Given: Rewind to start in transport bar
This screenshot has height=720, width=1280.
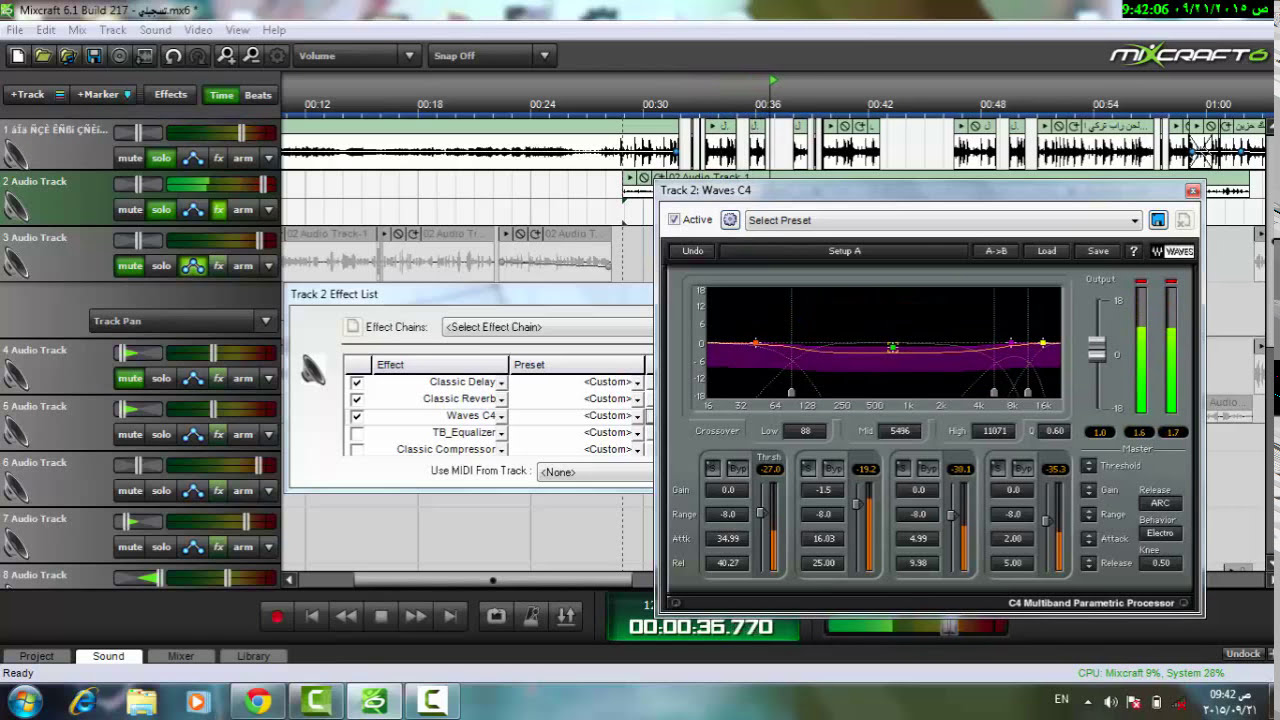Looking at the screenshot, I should tap(312, 617).
